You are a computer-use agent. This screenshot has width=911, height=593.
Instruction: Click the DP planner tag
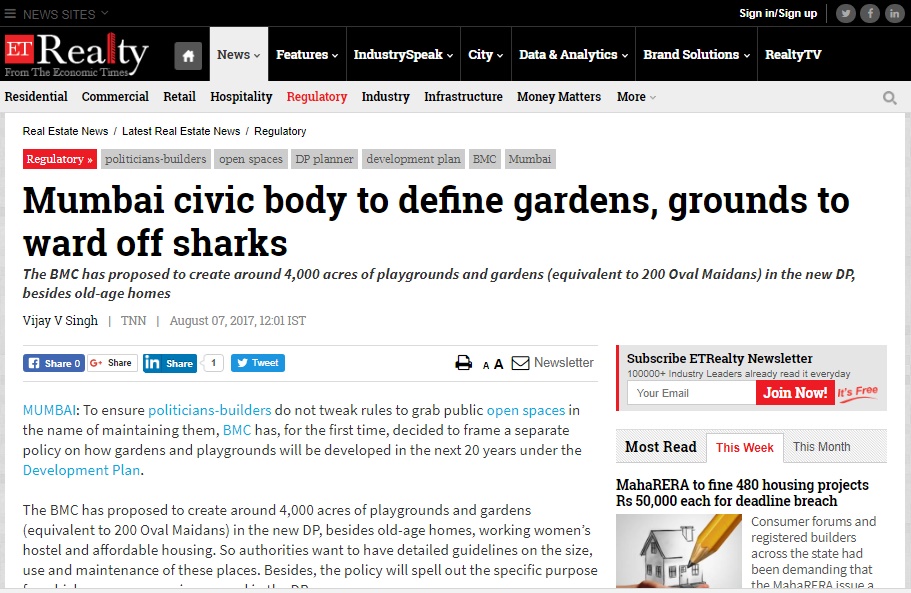click(324, 159)
